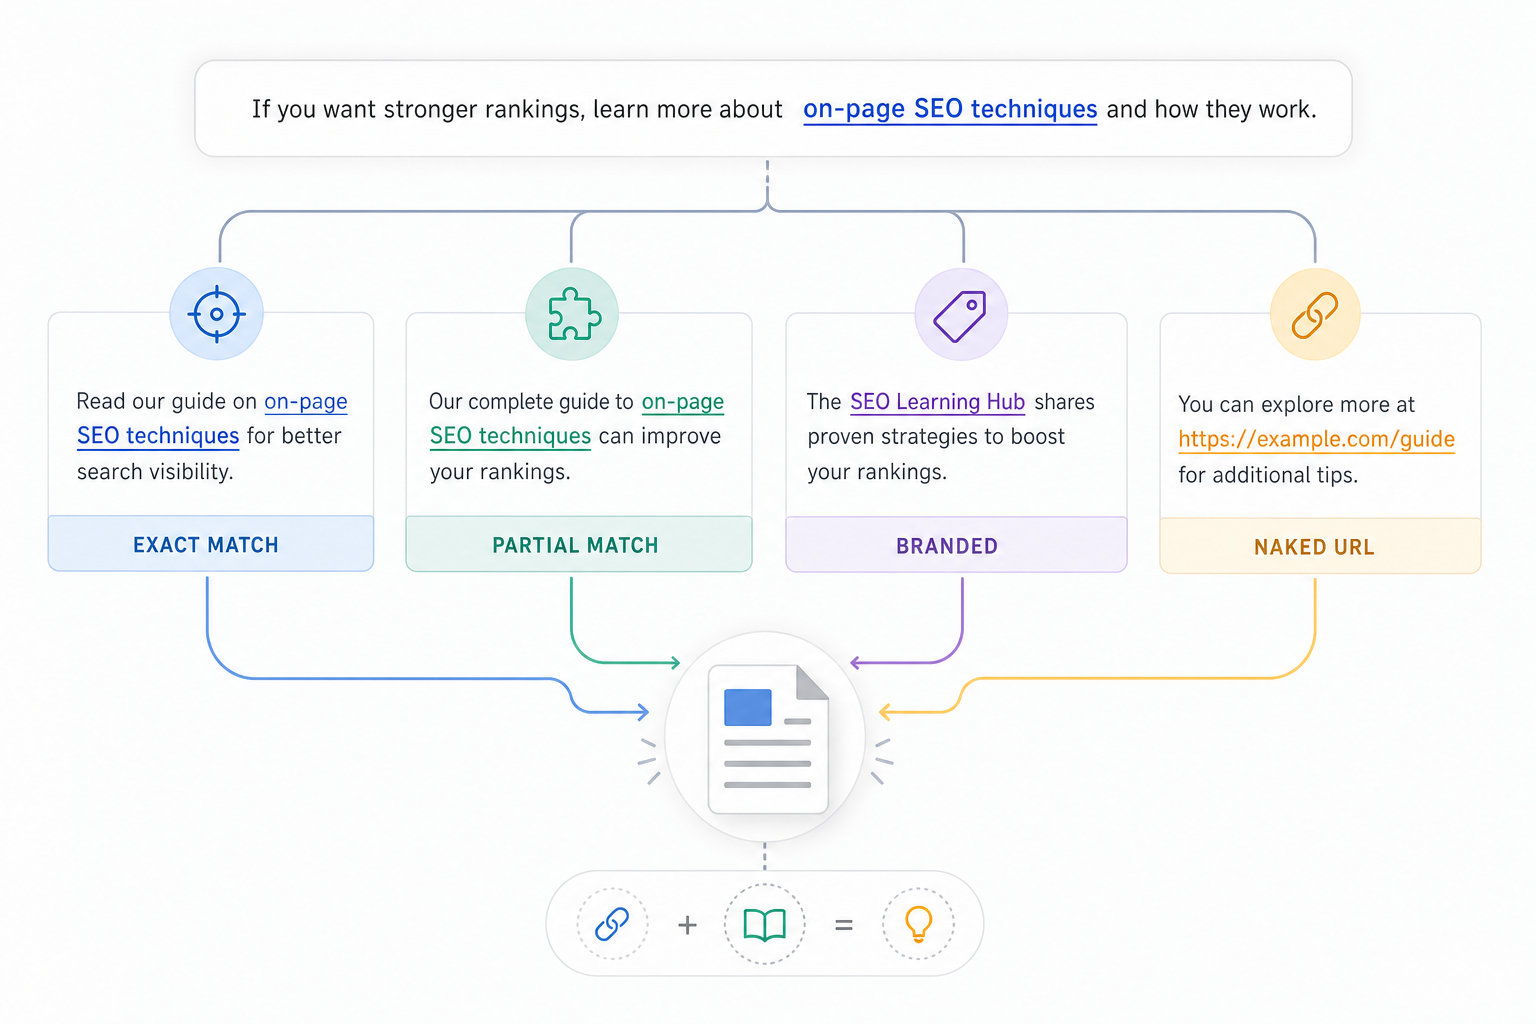Image resolution: width=1536 pixels, height=1024 pixels.
Task: Visit the SEO Learning Hub link
Action: tap(937, 402)
